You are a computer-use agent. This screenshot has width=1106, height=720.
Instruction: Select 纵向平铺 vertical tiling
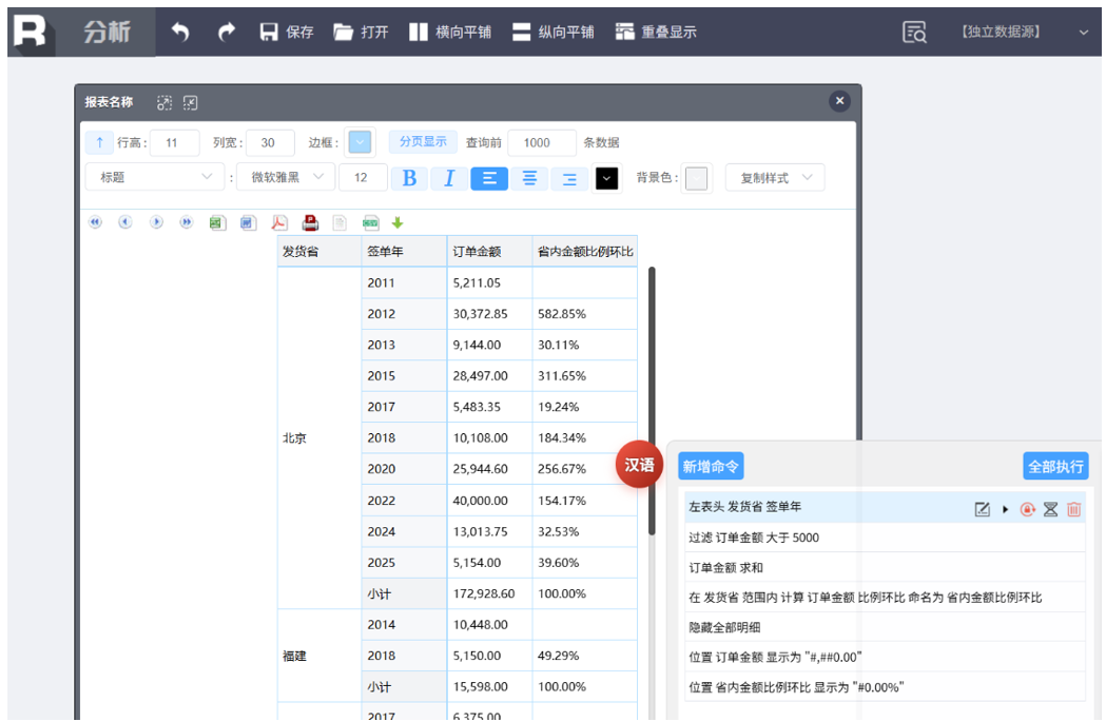coord(553,32)
